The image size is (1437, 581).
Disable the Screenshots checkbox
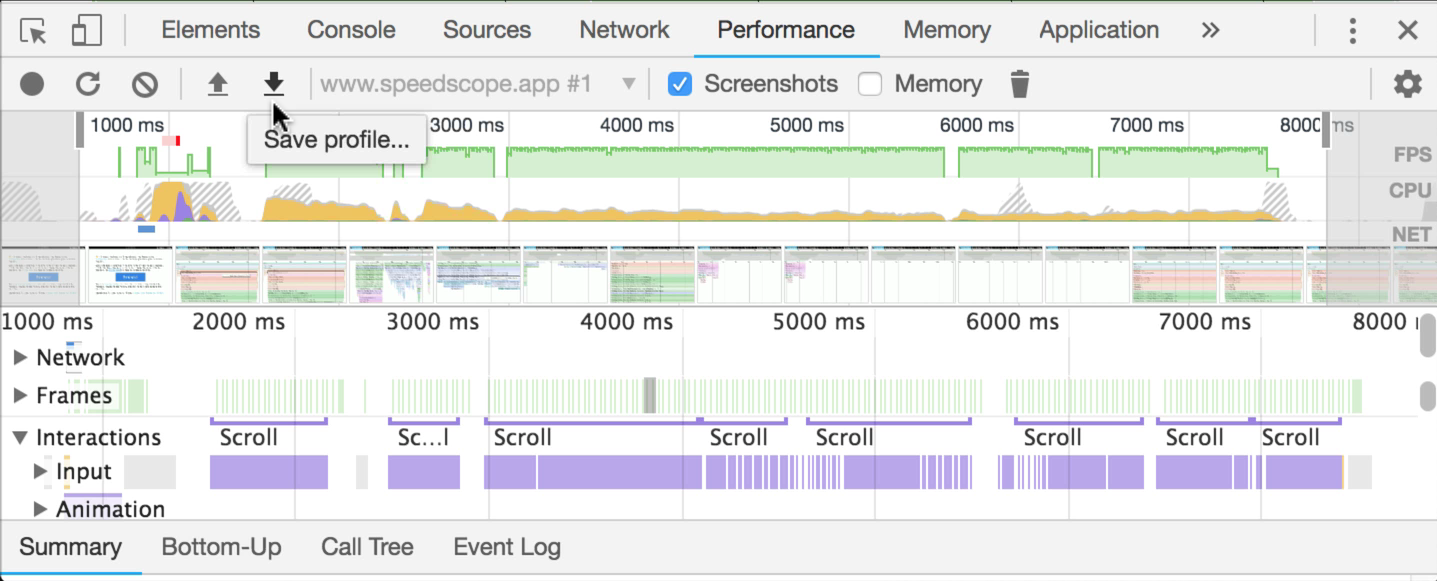tap(680, 84)
